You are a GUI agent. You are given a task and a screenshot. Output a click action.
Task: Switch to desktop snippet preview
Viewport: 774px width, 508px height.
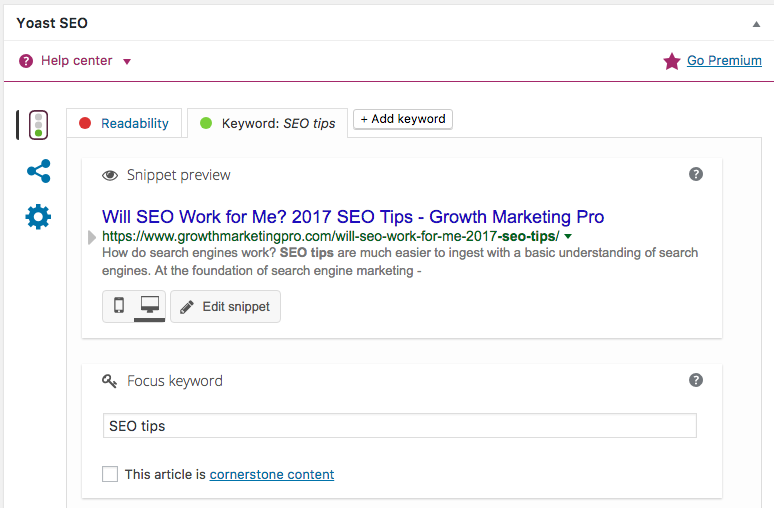coord(150,306)
